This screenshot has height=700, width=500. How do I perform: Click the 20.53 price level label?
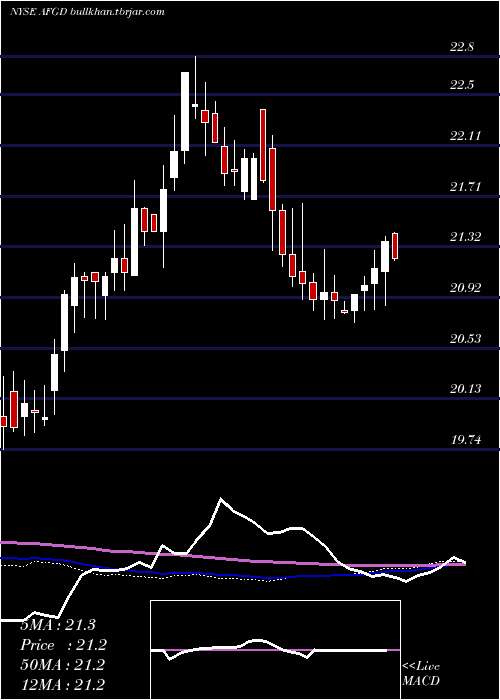[466, 339]
